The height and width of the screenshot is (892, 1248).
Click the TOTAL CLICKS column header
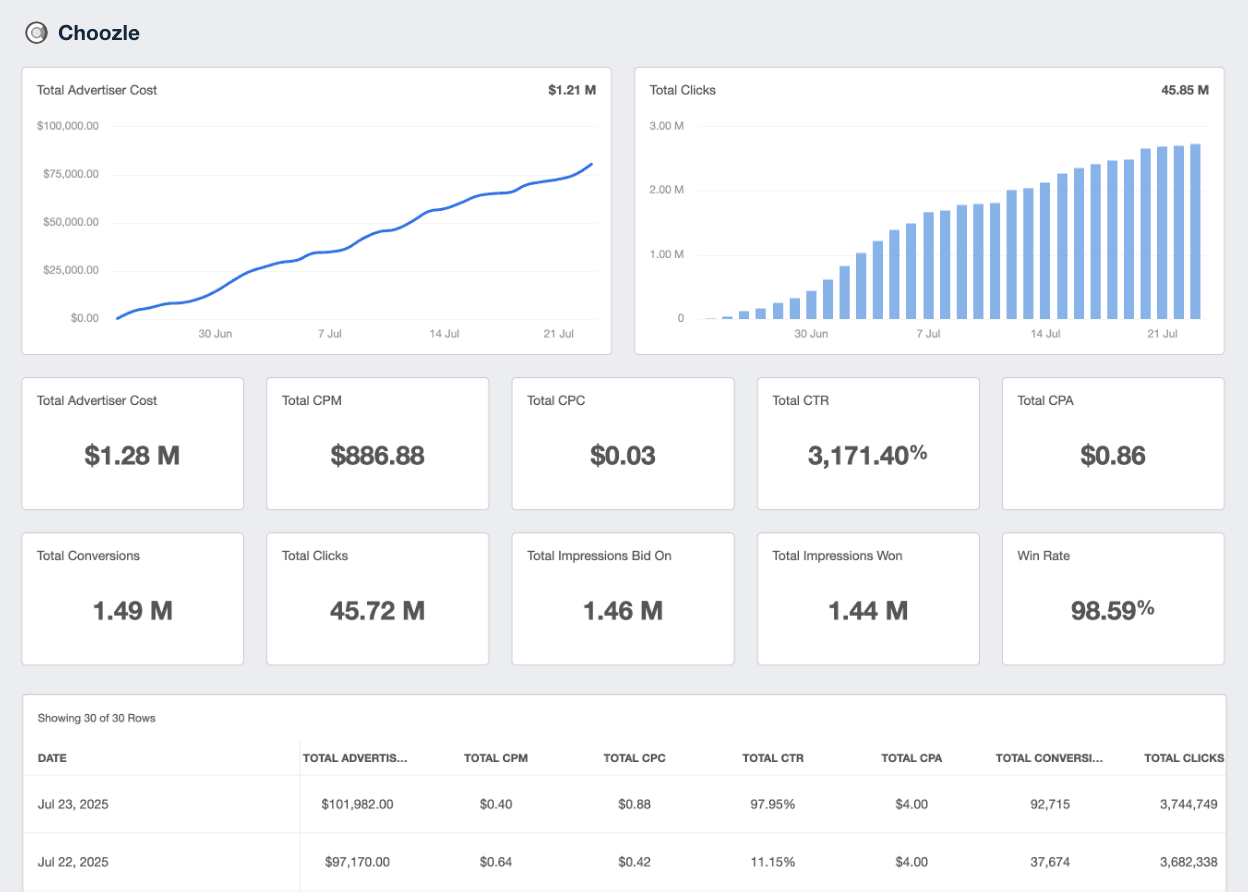tap(1183, 758)
